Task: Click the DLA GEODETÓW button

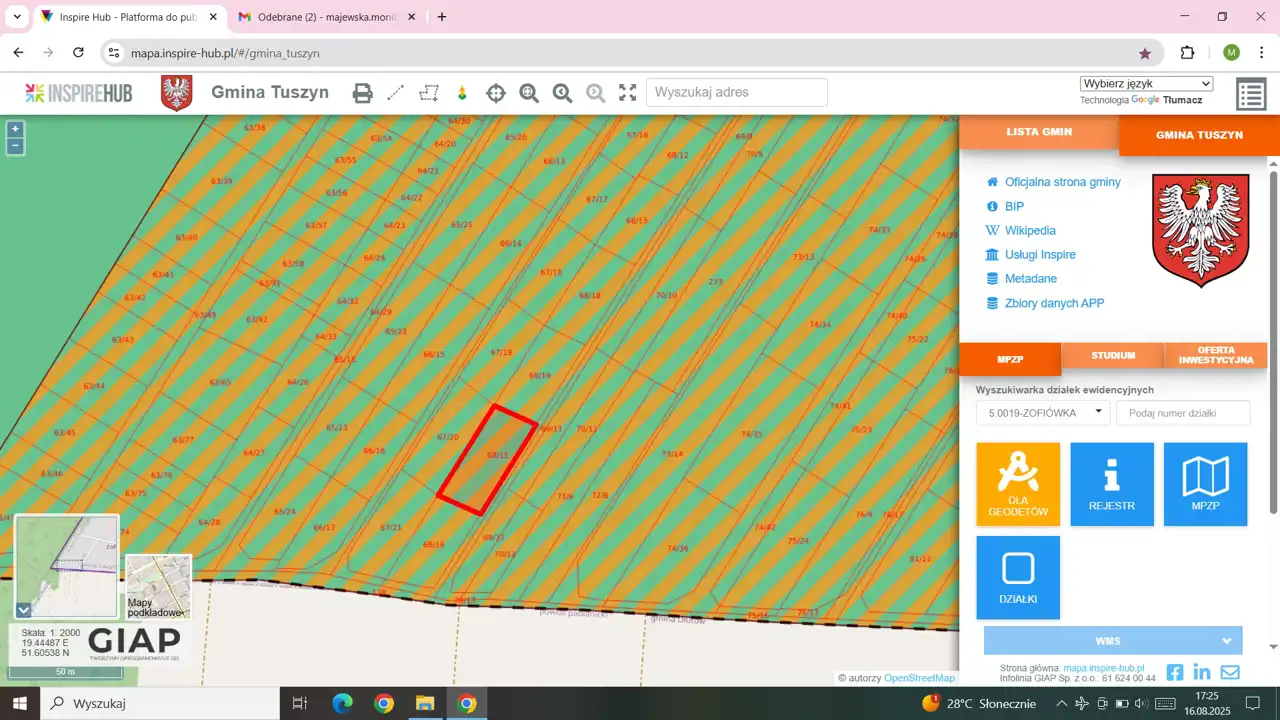Action: [x=1018, y=485]
